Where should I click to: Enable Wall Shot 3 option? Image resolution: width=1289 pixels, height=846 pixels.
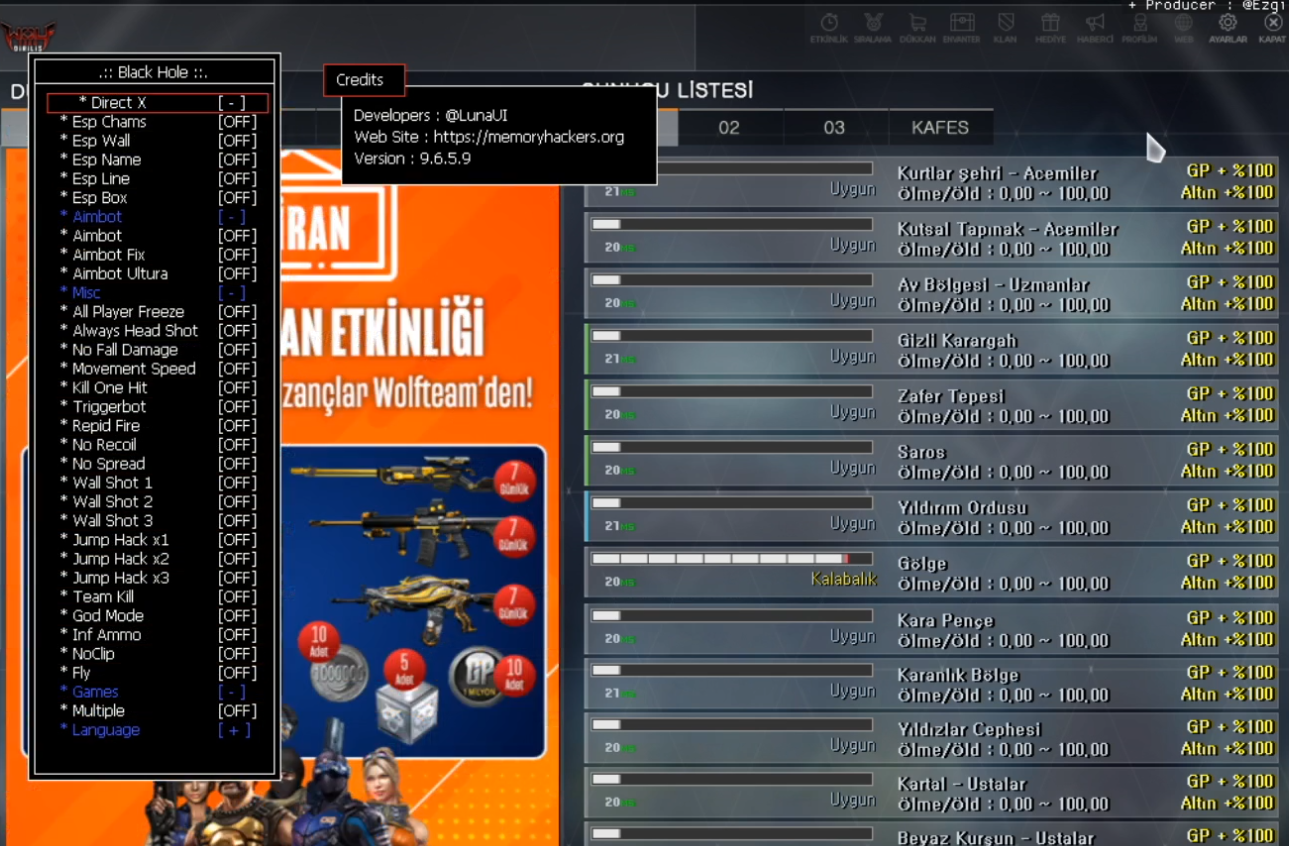[157, 521]
